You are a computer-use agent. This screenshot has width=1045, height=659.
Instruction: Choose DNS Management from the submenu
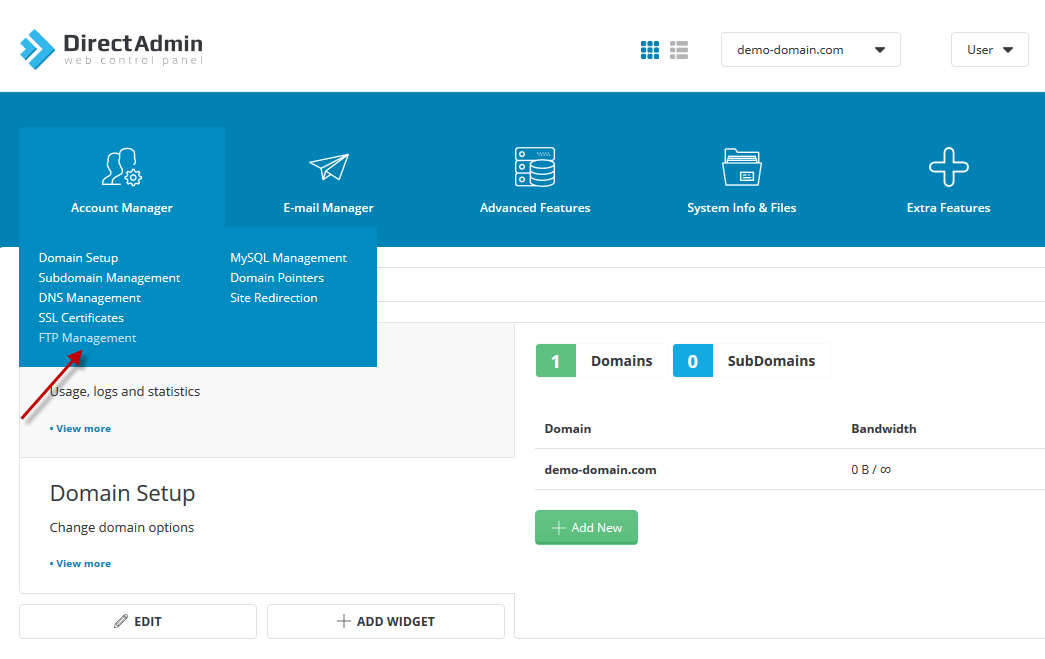[89, 298]
